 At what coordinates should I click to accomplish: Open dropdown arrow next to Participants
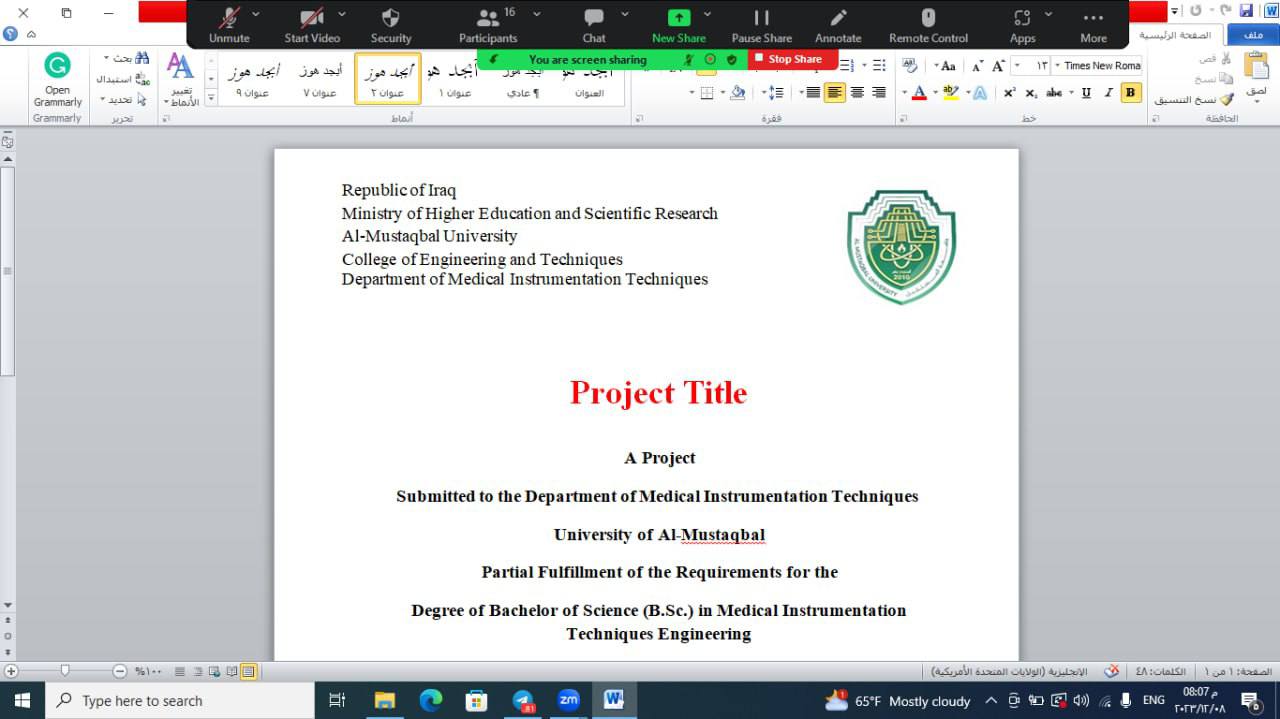(537, 14)
